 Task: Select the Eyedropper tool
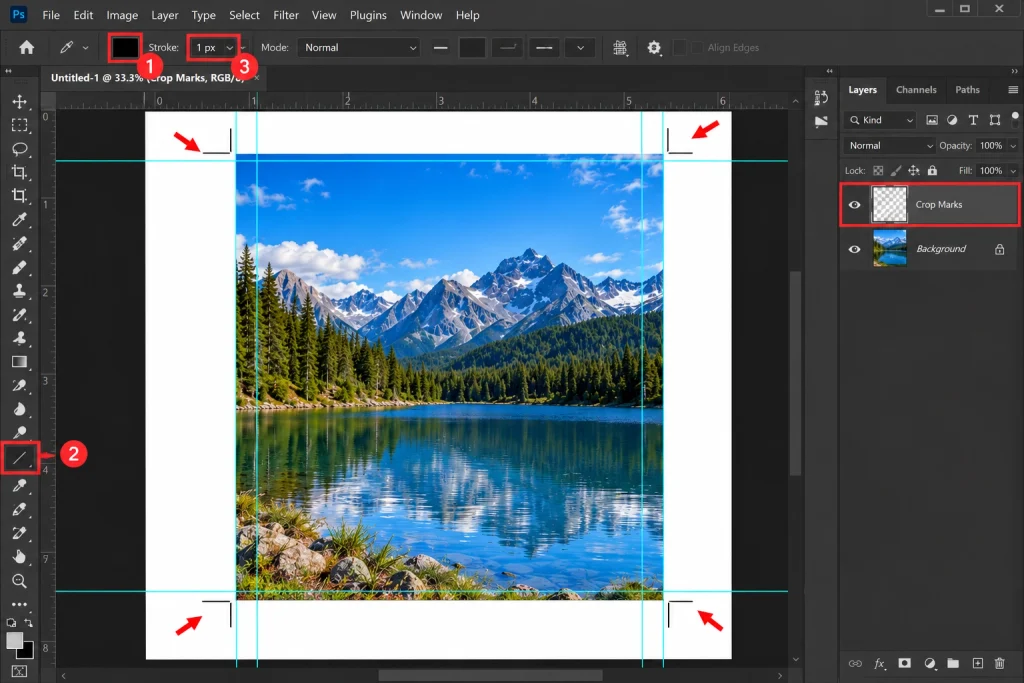coord(20,219)
